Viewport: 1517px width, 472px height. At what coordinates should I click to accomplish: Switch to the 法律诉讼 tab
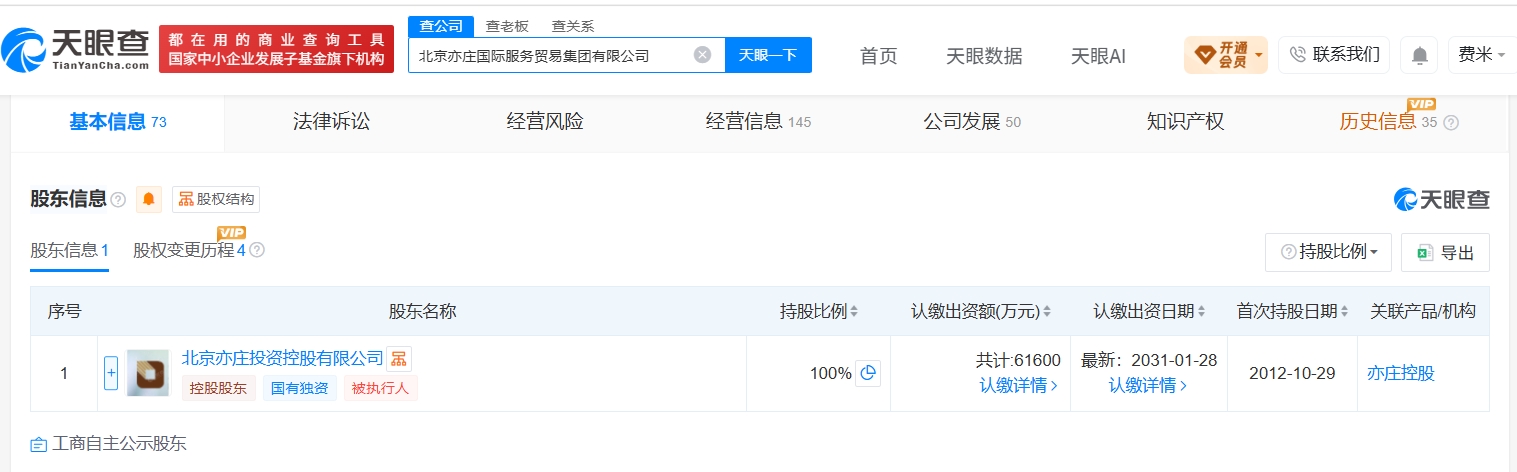coord(331,122)
